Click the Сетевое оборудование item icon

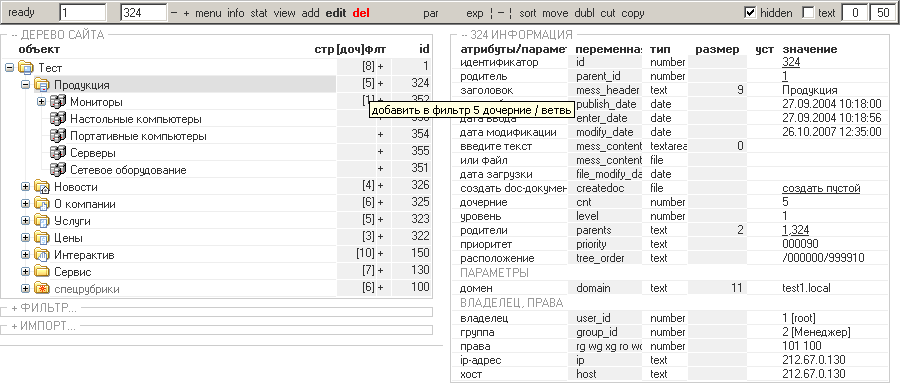[58, 170]
